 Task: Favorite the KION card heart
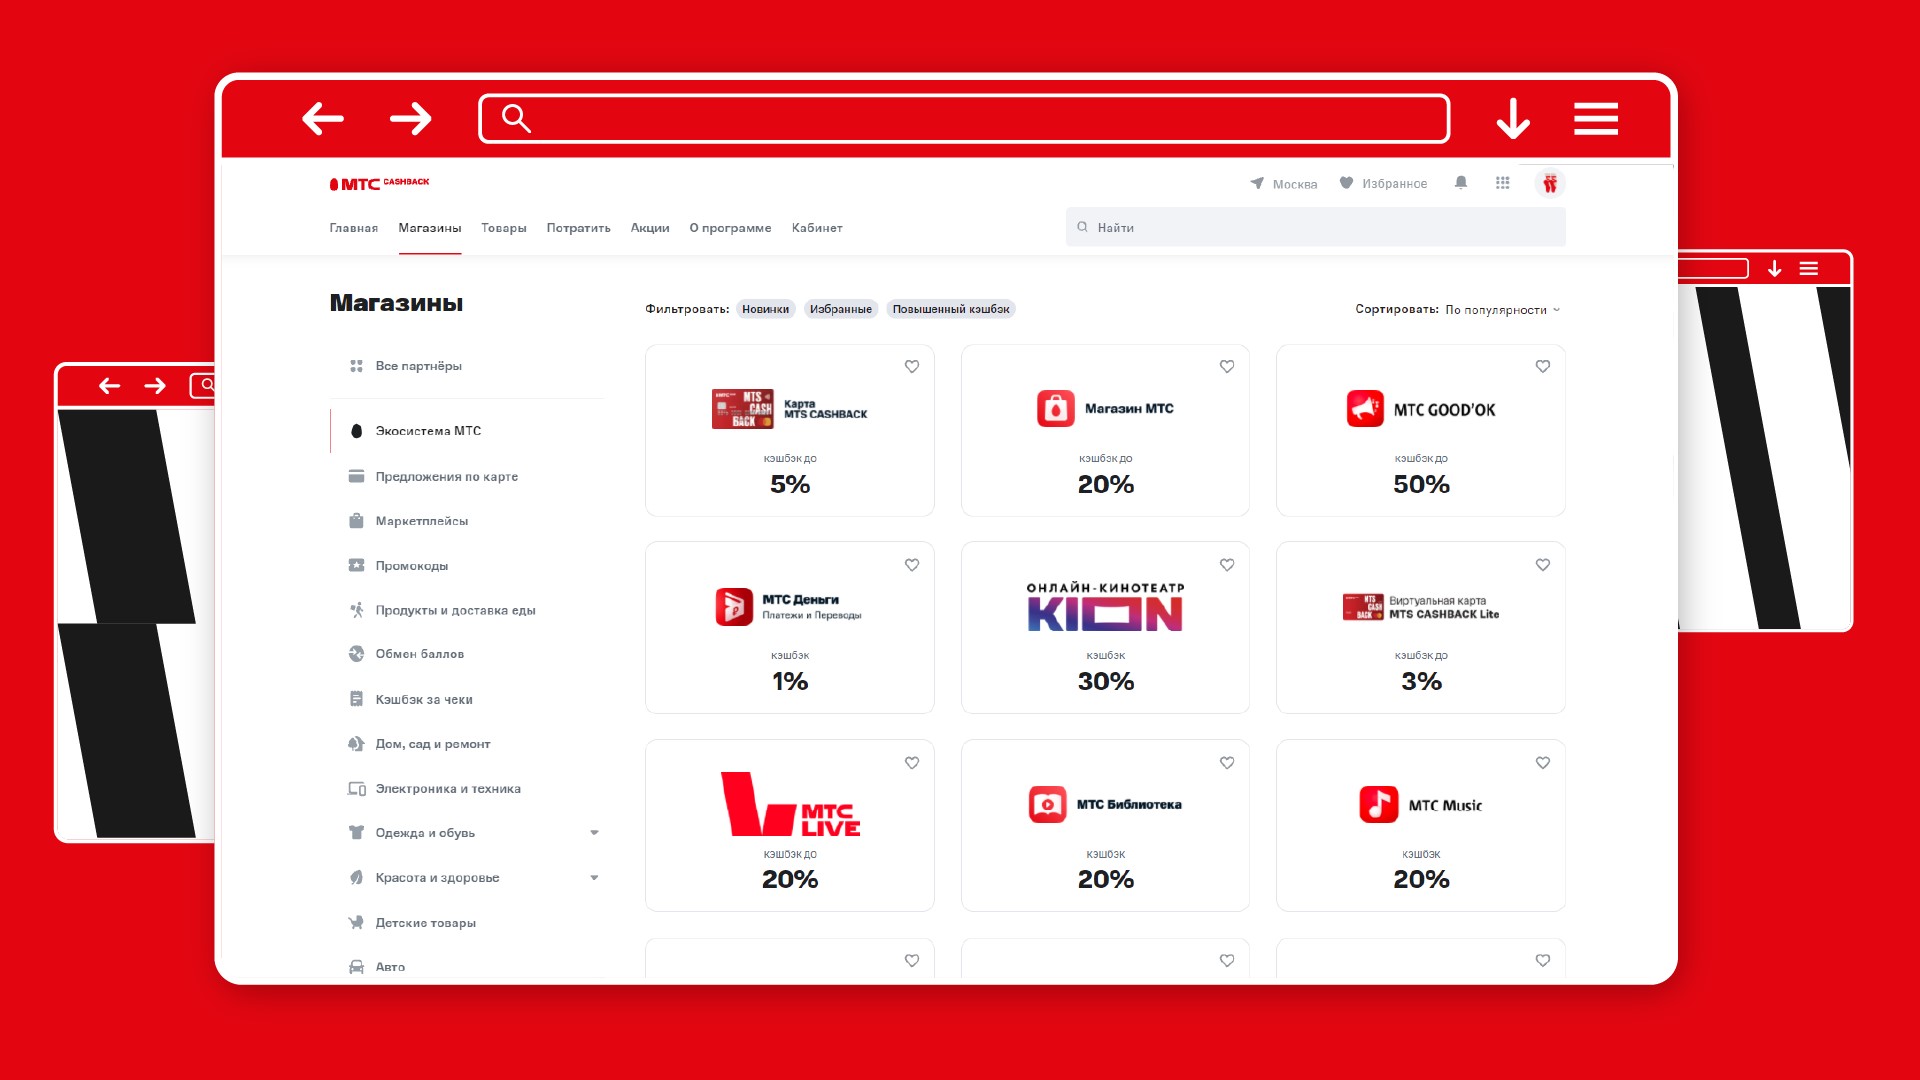(1227, 565)
